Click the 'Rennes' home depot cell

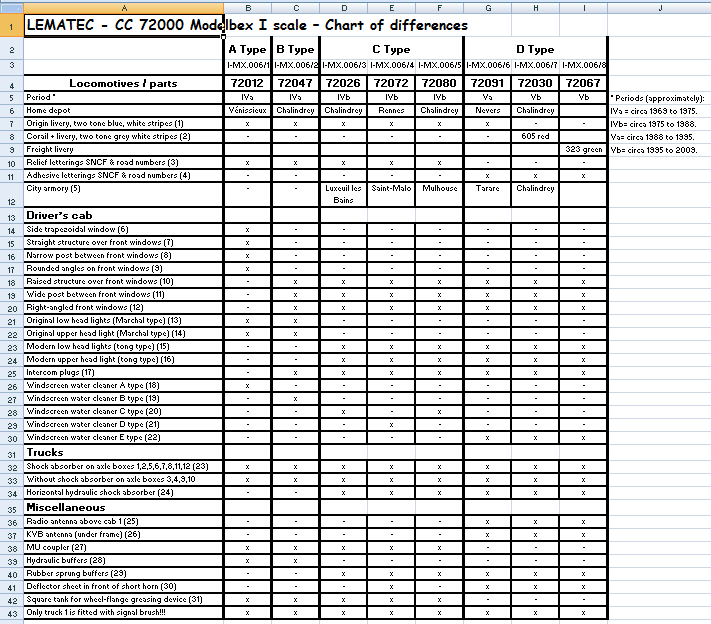point(391,110)
